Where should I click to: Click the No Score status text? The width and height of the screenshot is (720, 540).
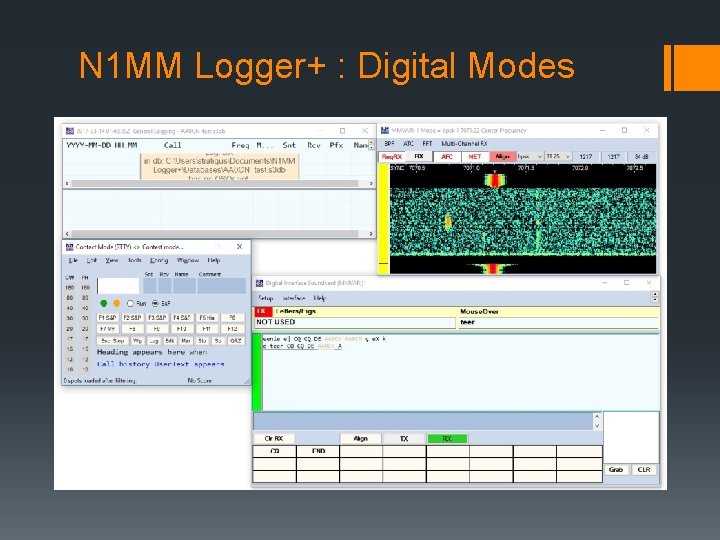pyautogui.click(x=200, y=381)
